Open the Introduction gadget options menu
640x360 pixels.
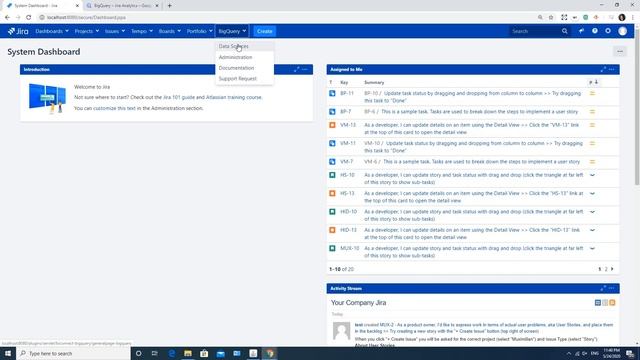[x=305, y=69]
